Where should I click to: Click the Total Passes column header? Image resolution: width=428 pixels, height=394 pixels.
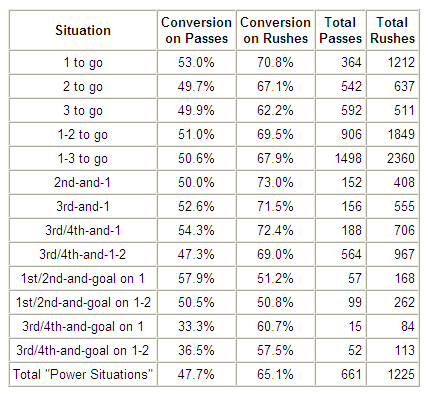(340, 30)
